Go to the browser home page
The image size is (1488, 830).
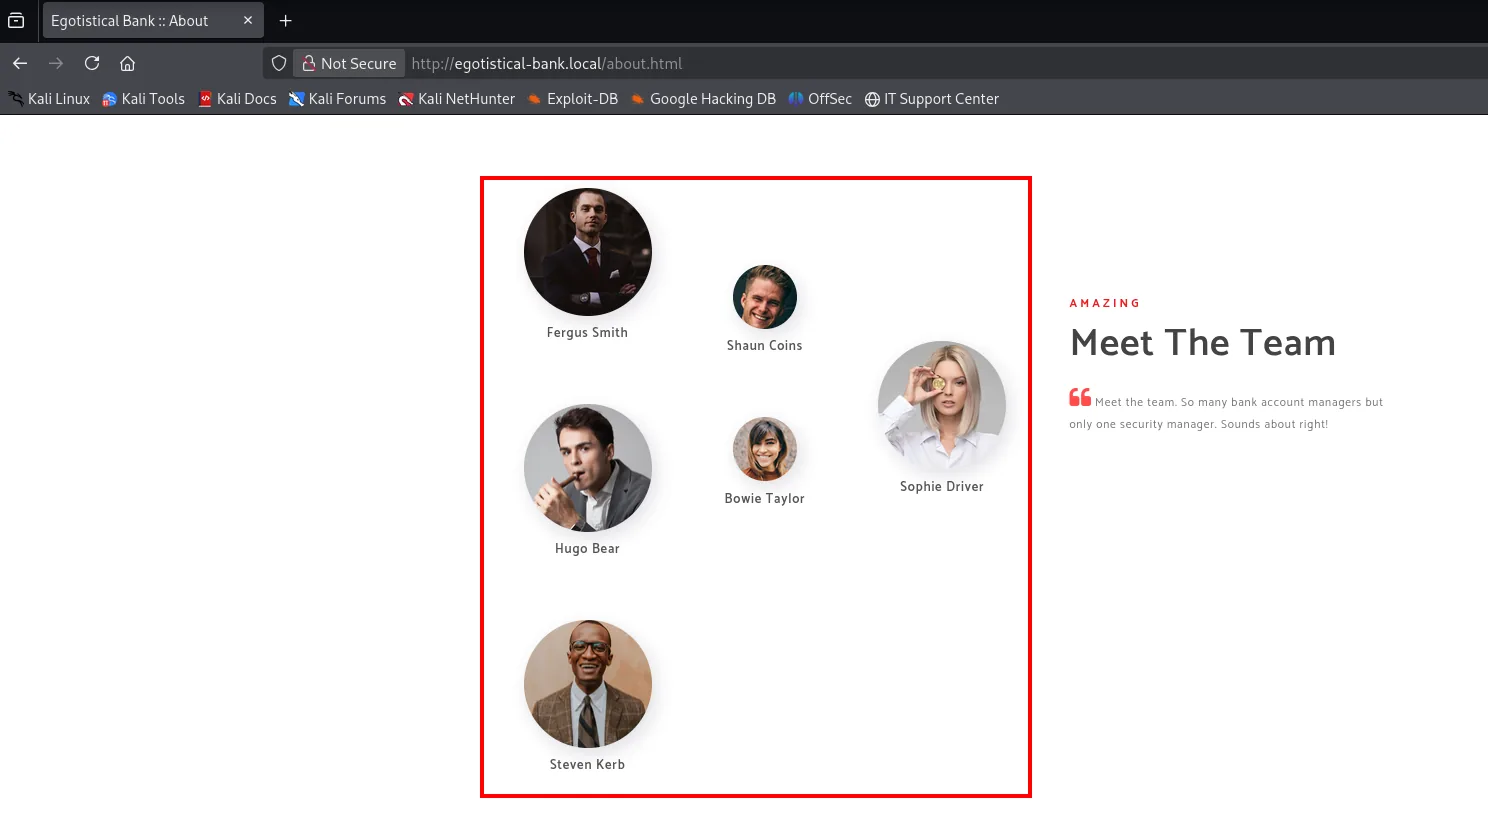127,63
